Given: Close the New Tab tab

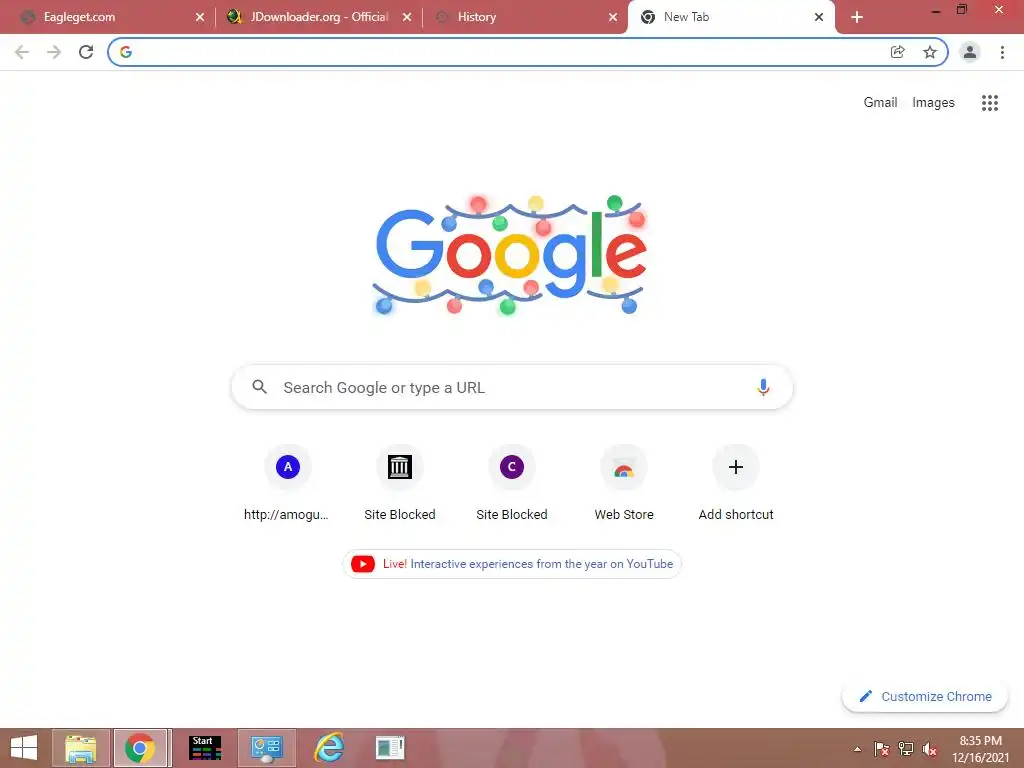Looking at the screenshot, I should tap(819, 17).
